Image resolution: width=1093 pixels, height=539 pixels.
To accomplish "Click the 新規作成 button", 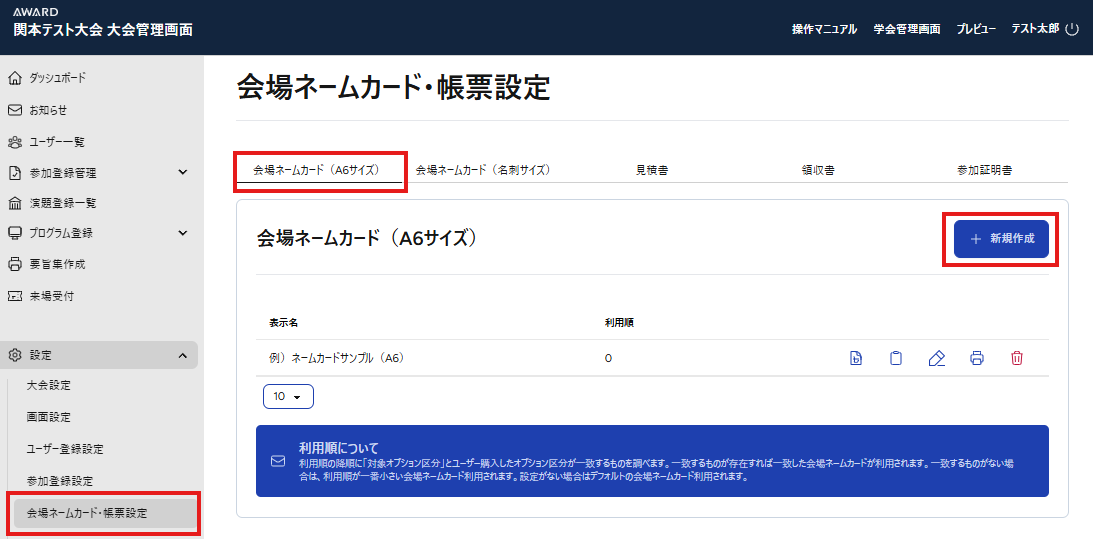I will [x=1001, y=239].
